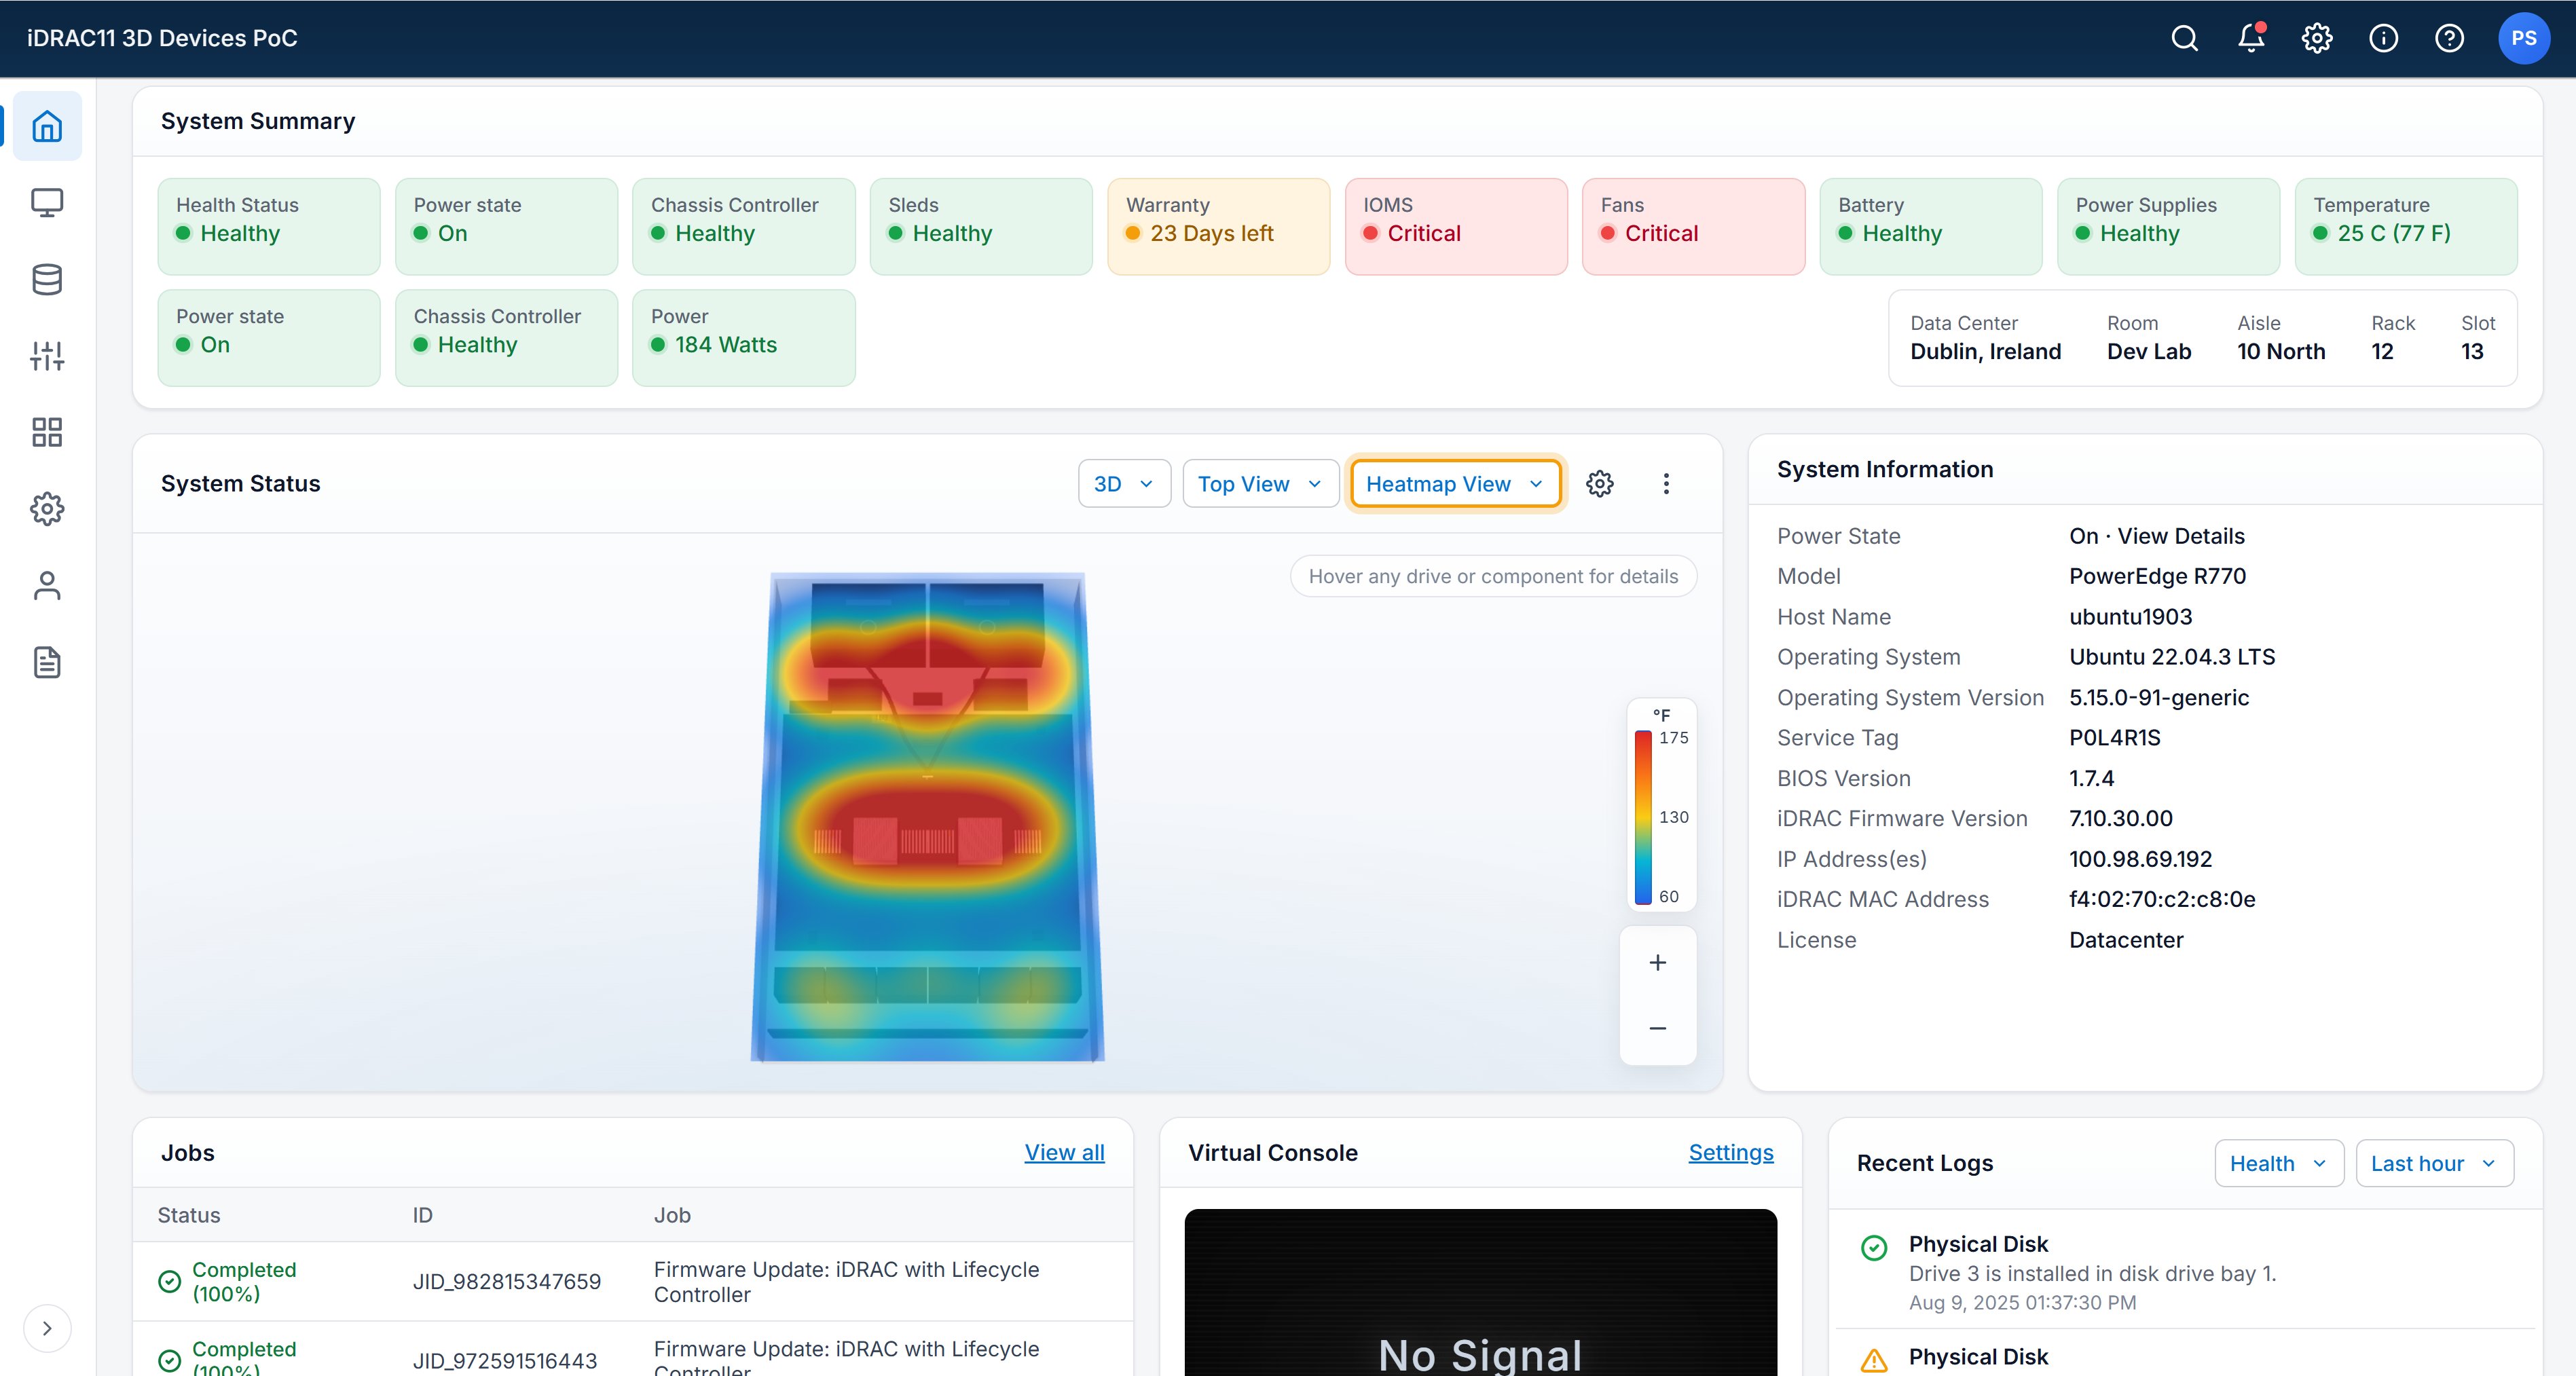Image resolution: width=2576 pixels, height=1376 pixels.
Task: Open the sidebar settings gear icon
Action: tap(47, 509)
